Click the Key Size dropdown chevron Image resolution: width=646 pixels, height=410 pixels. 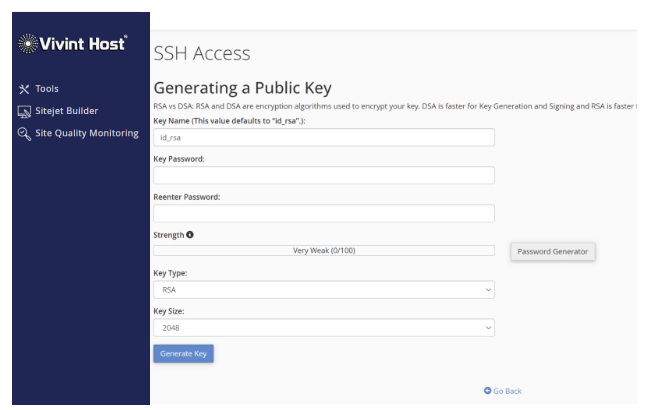point(488,328)
